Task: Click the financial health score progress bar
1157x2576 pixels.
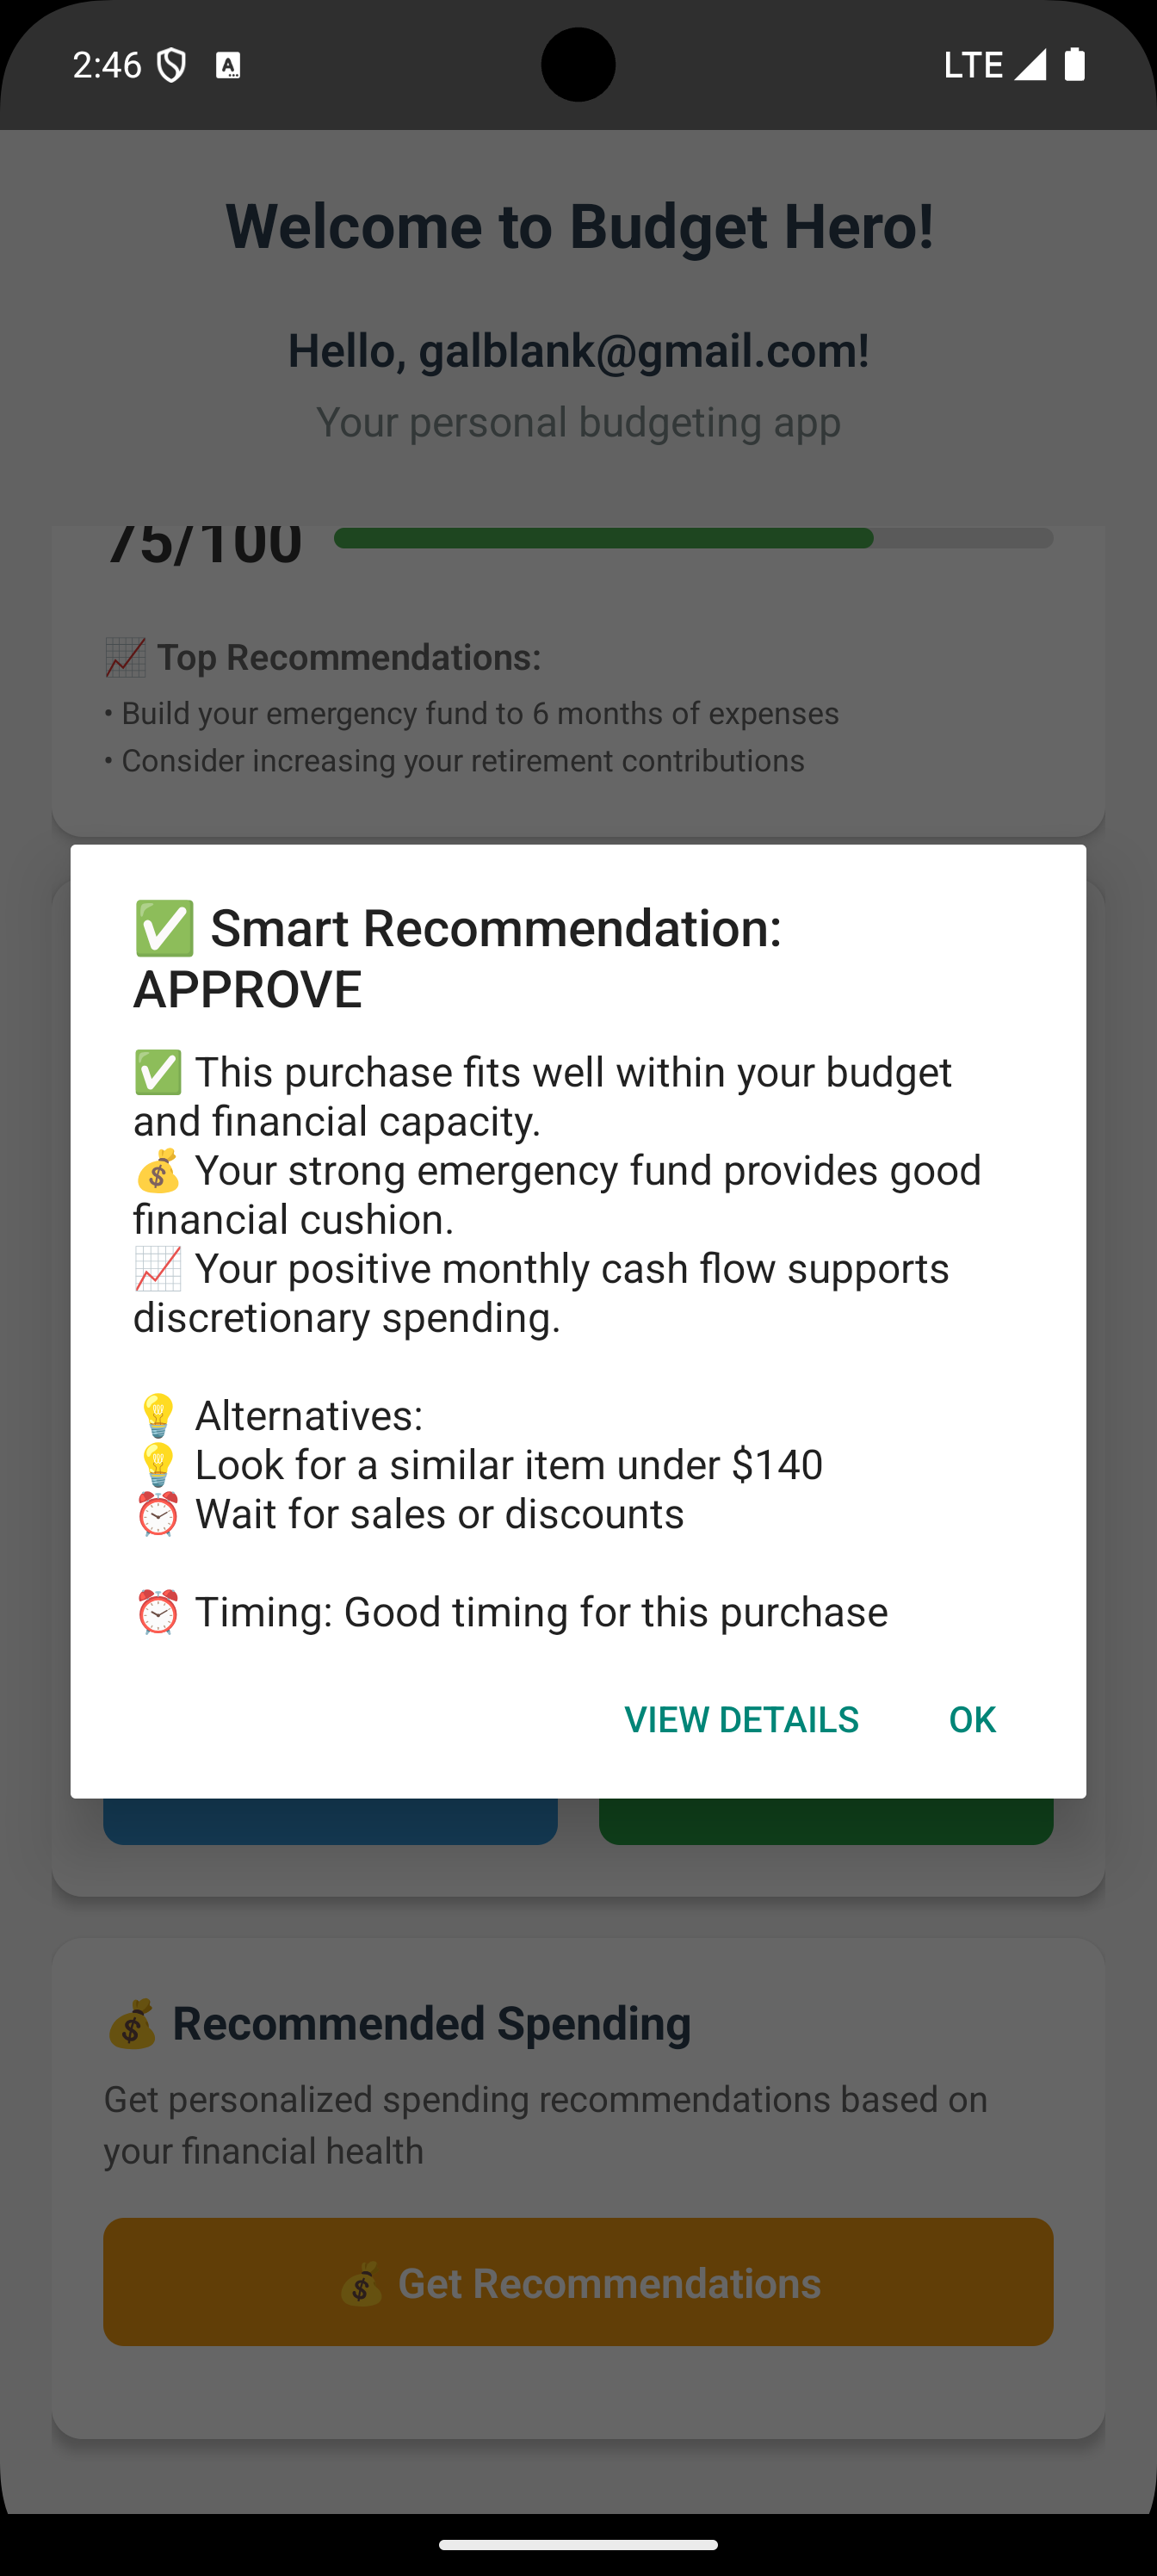Action: tap(692, 538)
